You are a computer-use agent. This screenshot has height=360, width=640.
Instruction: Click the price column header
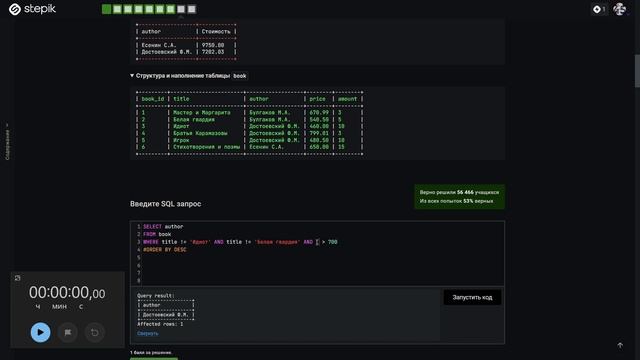pyautogui.click(x=317, y=99)
